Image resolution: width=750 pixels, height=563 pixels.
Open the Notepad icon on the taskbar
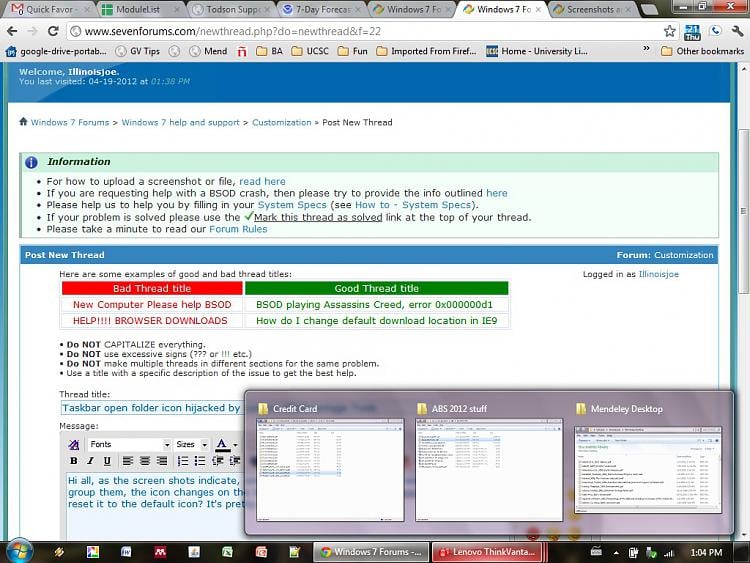(294, 552)
